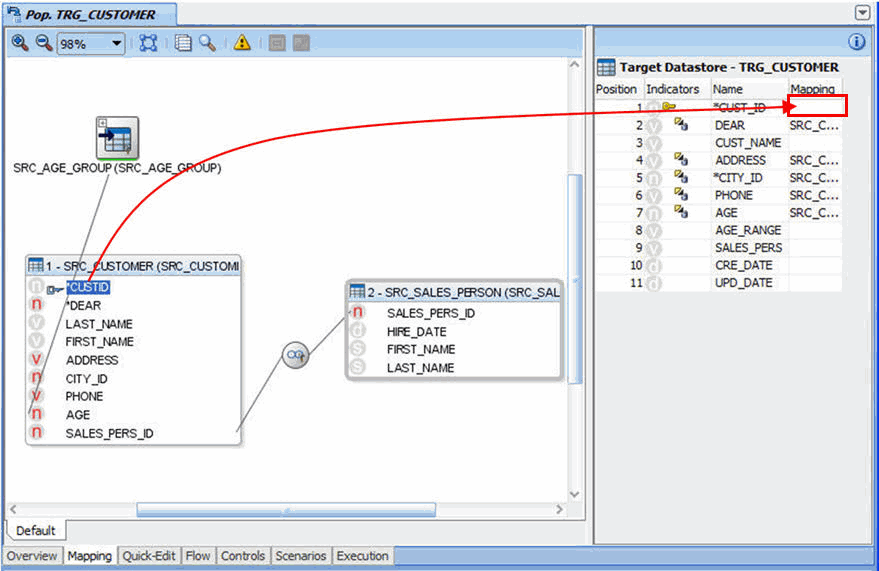Select FIRST_NAME column in SRC_CUSTOMER
The height and width of the screenshot is (571, 879).
[x=99, y=341]
